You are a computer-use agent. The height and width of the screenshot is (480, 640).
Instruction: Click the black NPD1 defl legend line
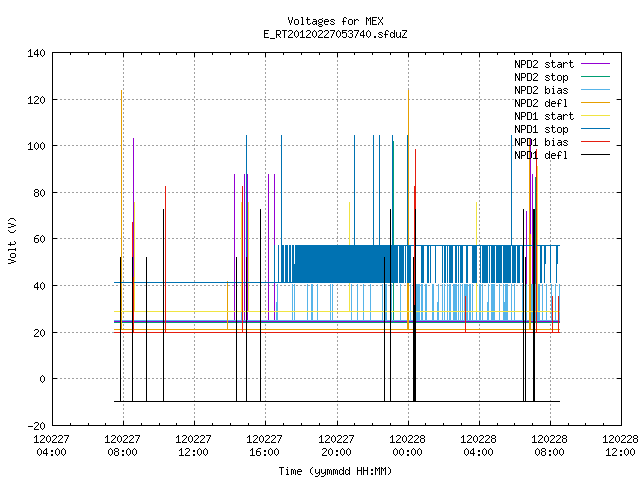click(595, 155)
